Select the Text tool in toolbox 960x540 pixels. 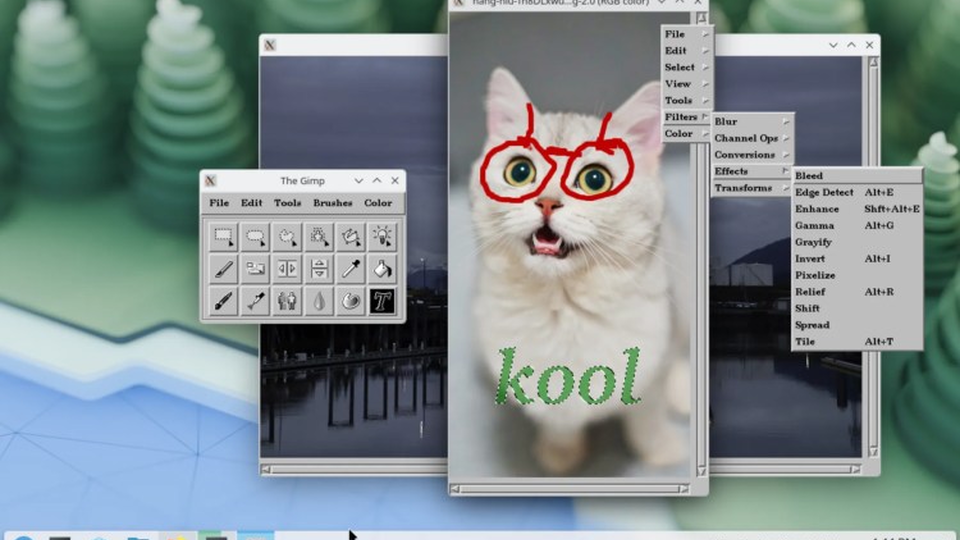pos(383,301)
